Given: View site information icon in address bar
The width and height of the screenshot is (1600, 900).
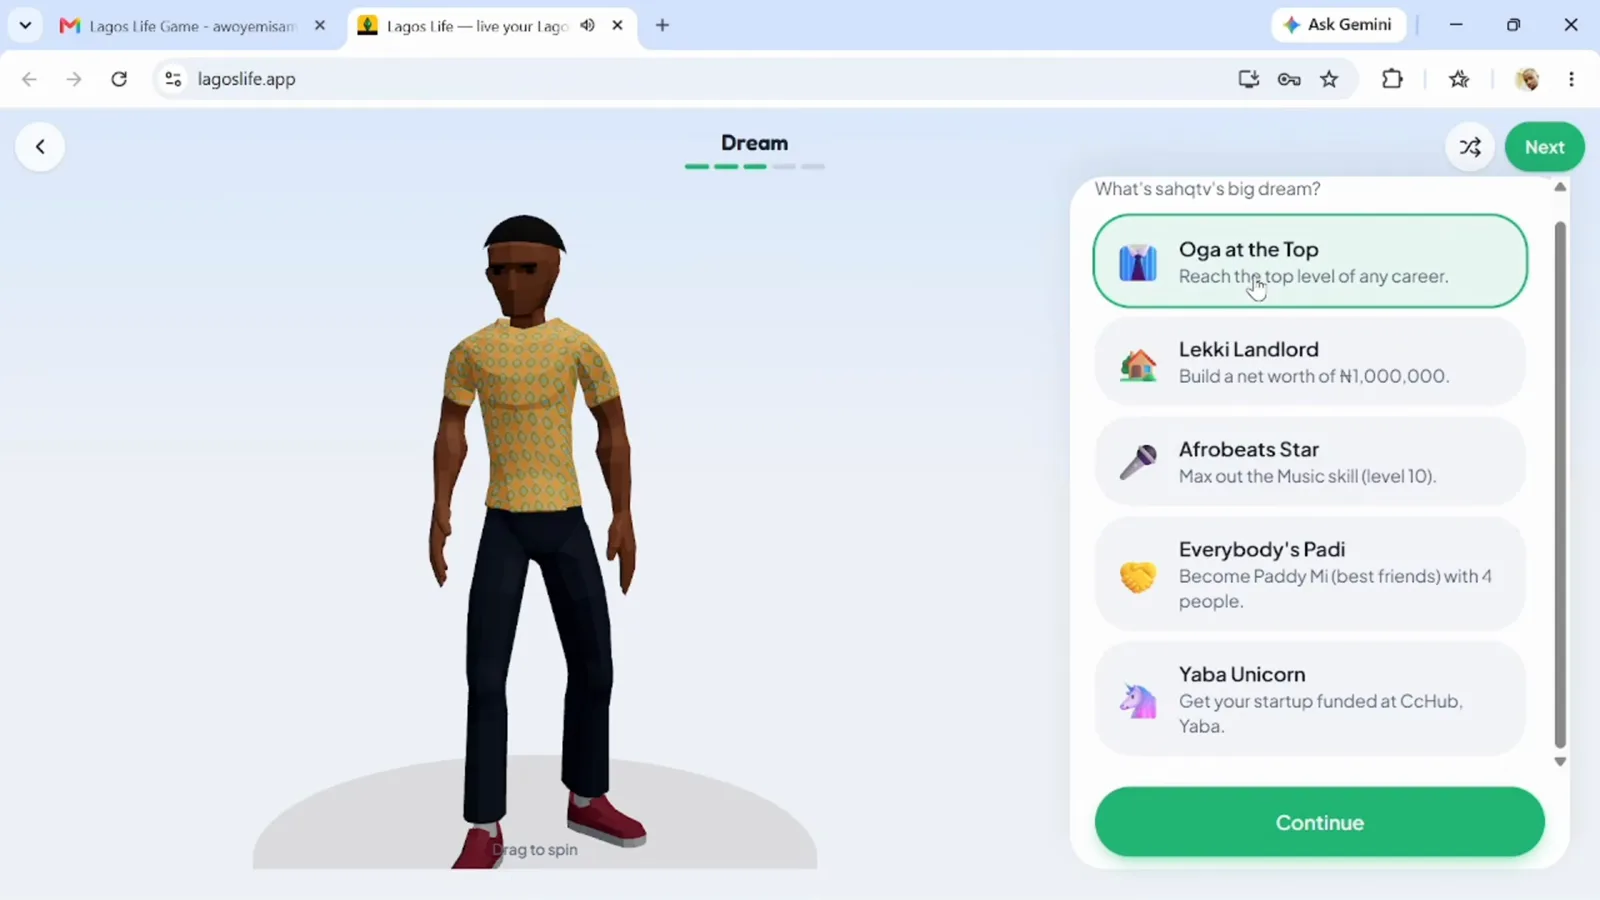Looking at the screenshot, I should click(173, 79).
